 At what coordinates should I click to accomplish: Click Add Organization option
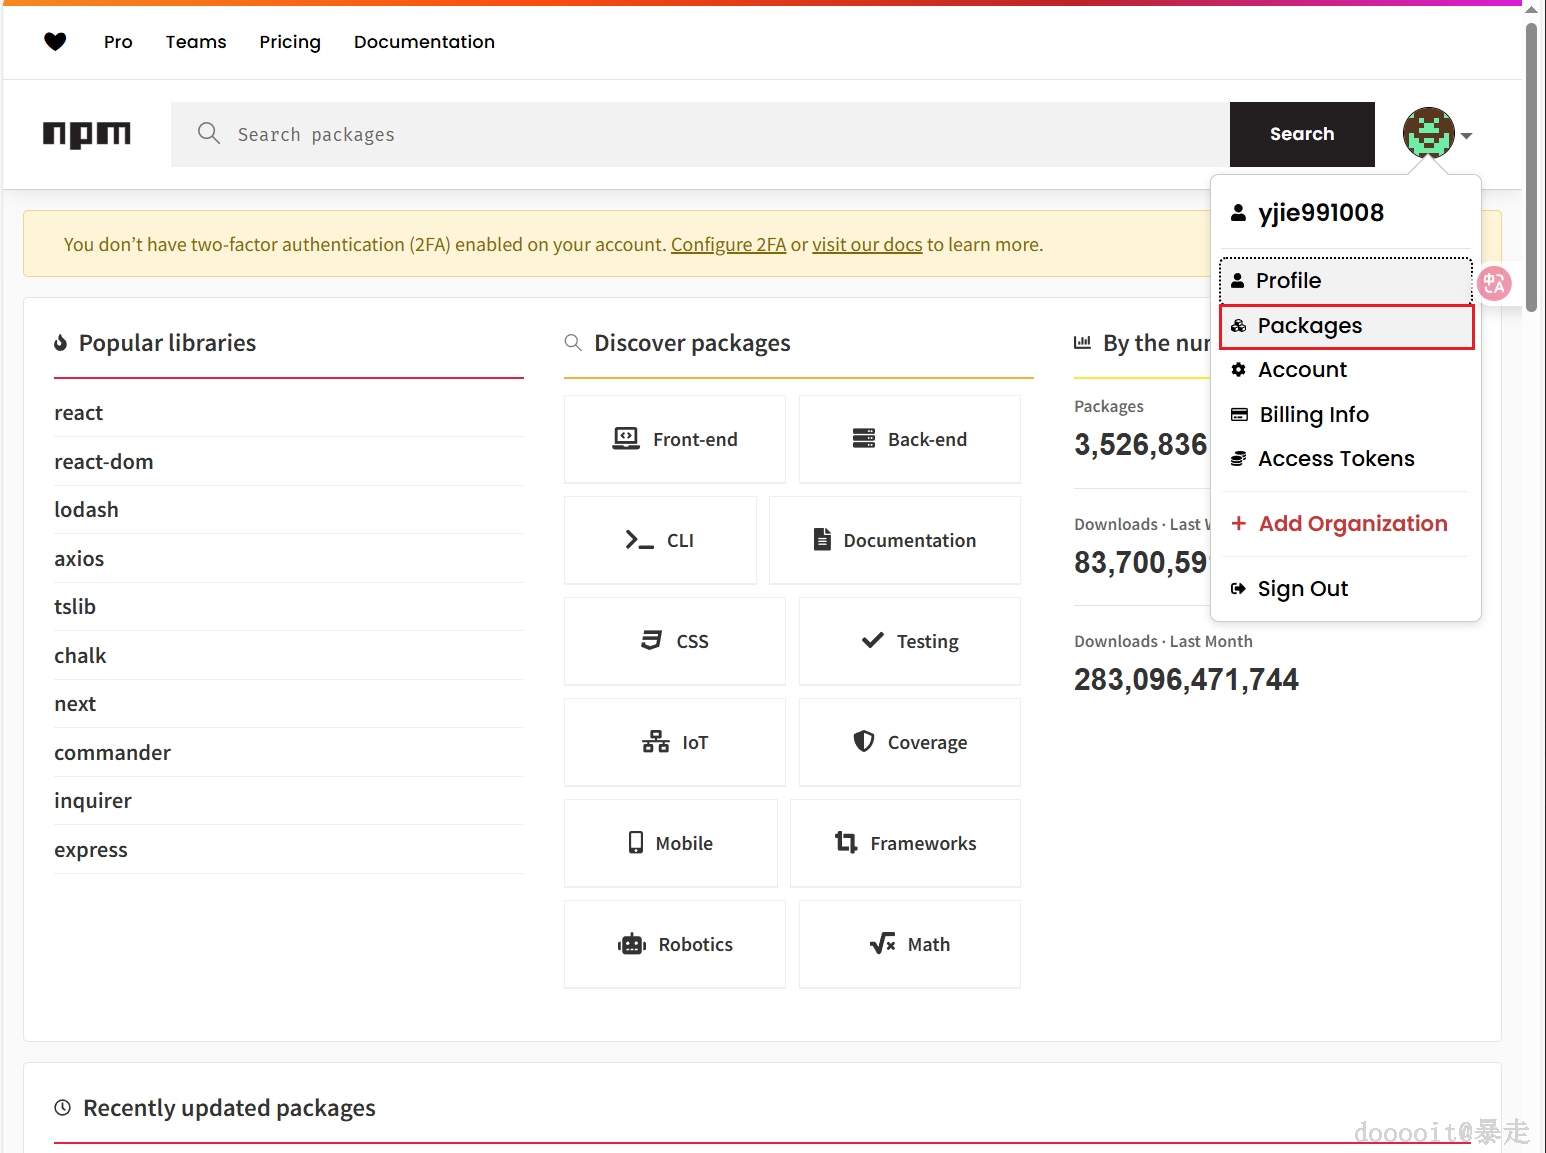click(1352, 524)
